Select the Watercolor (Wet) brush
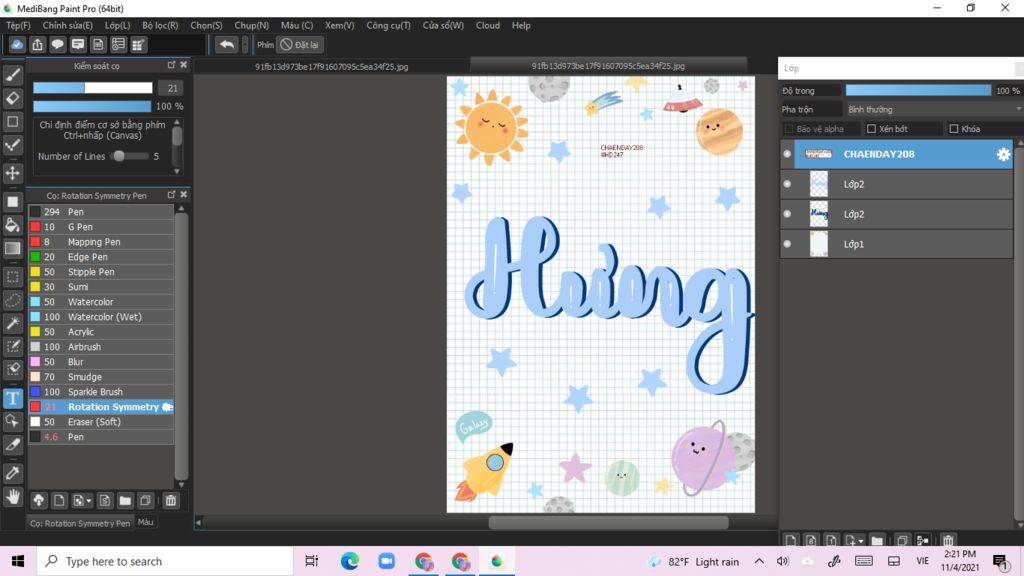 tap(101, 317)
